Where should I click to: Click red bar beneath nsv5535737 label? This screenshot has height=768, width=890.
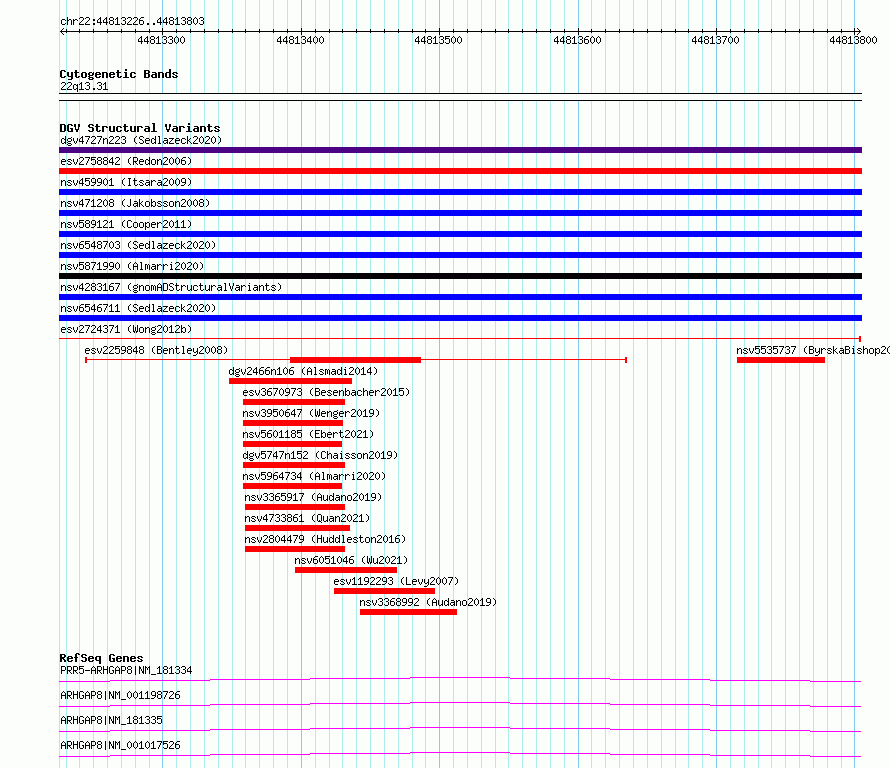coord(780,360)
